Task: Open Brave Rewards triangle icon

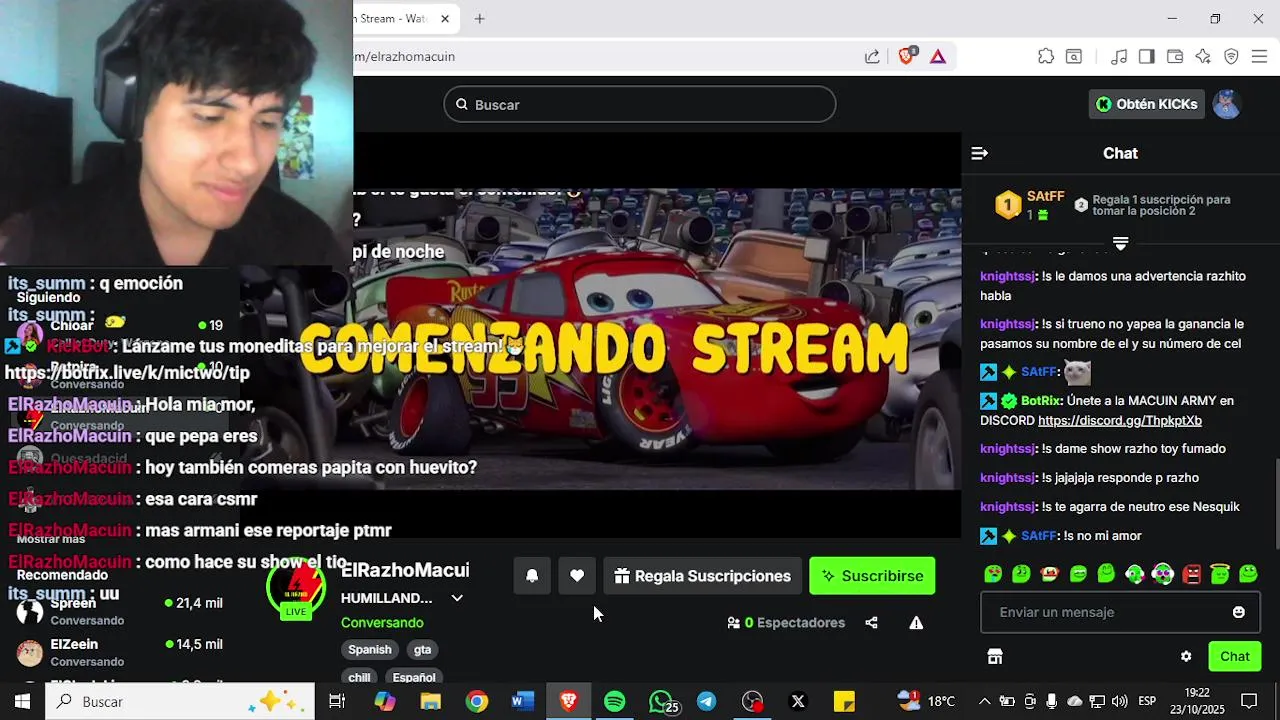Action: click(938, 56)
